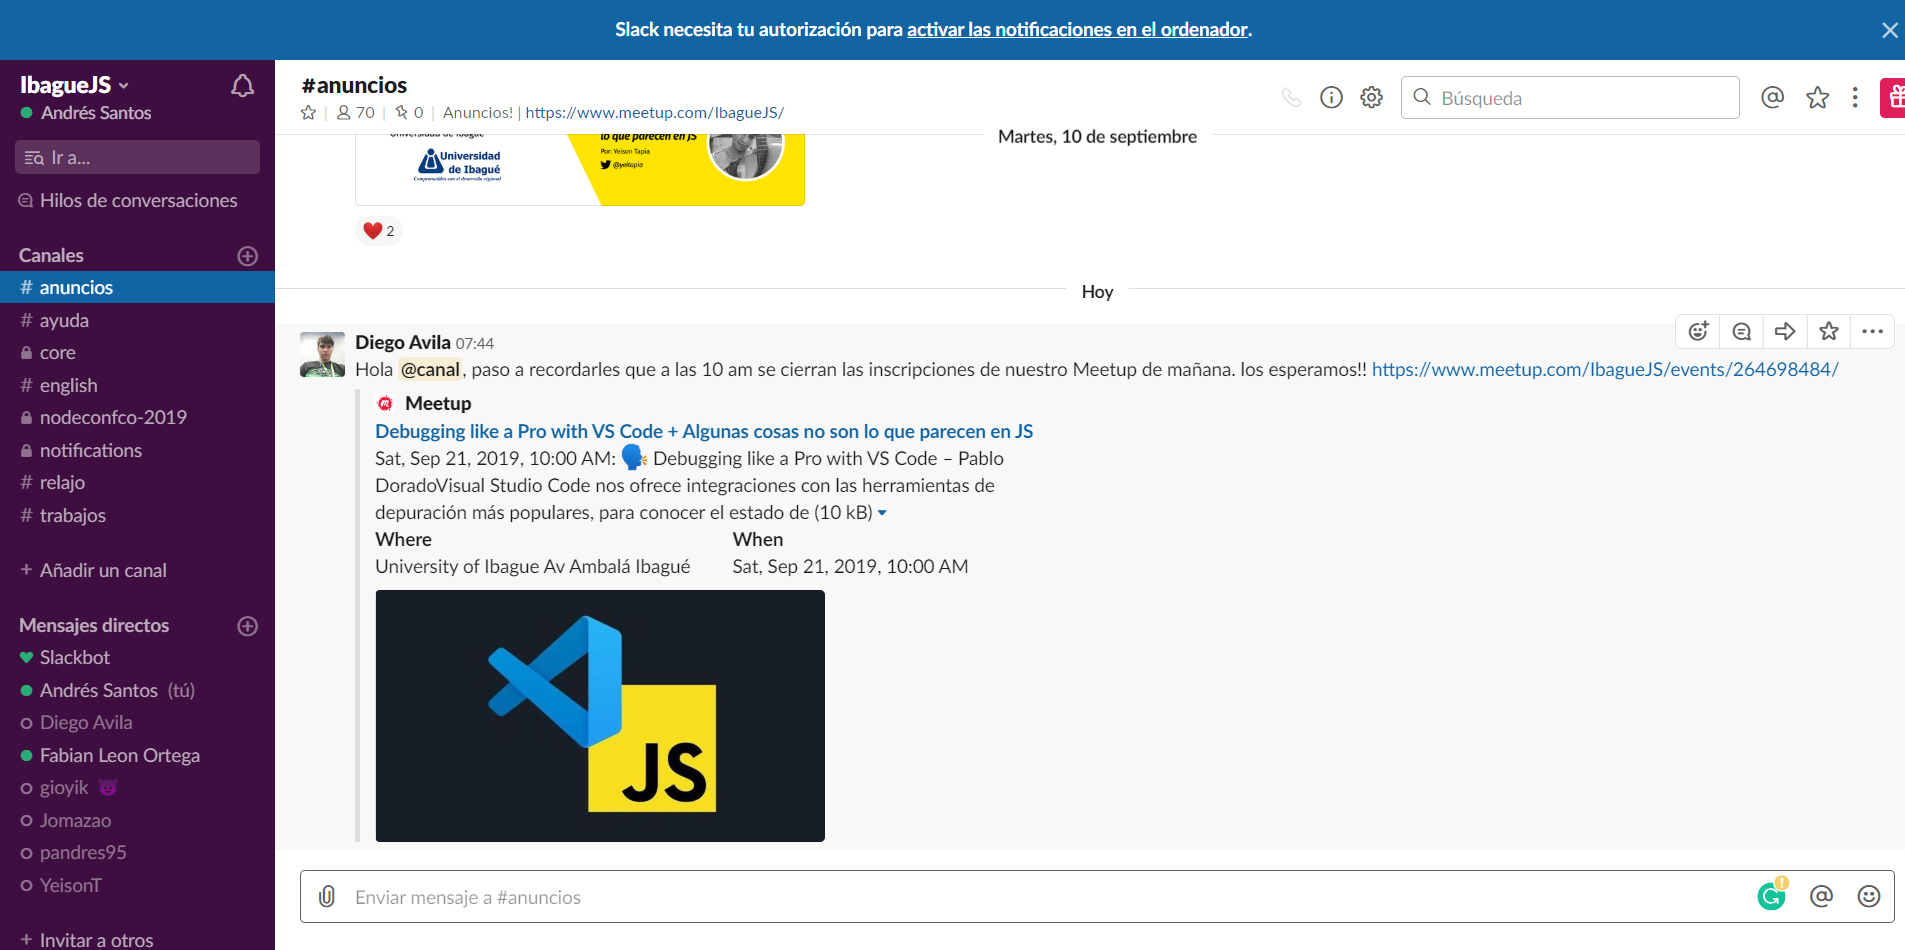View pinned items count in header
The width and height of the screenshot is (1905, 950).
[409, 113]
